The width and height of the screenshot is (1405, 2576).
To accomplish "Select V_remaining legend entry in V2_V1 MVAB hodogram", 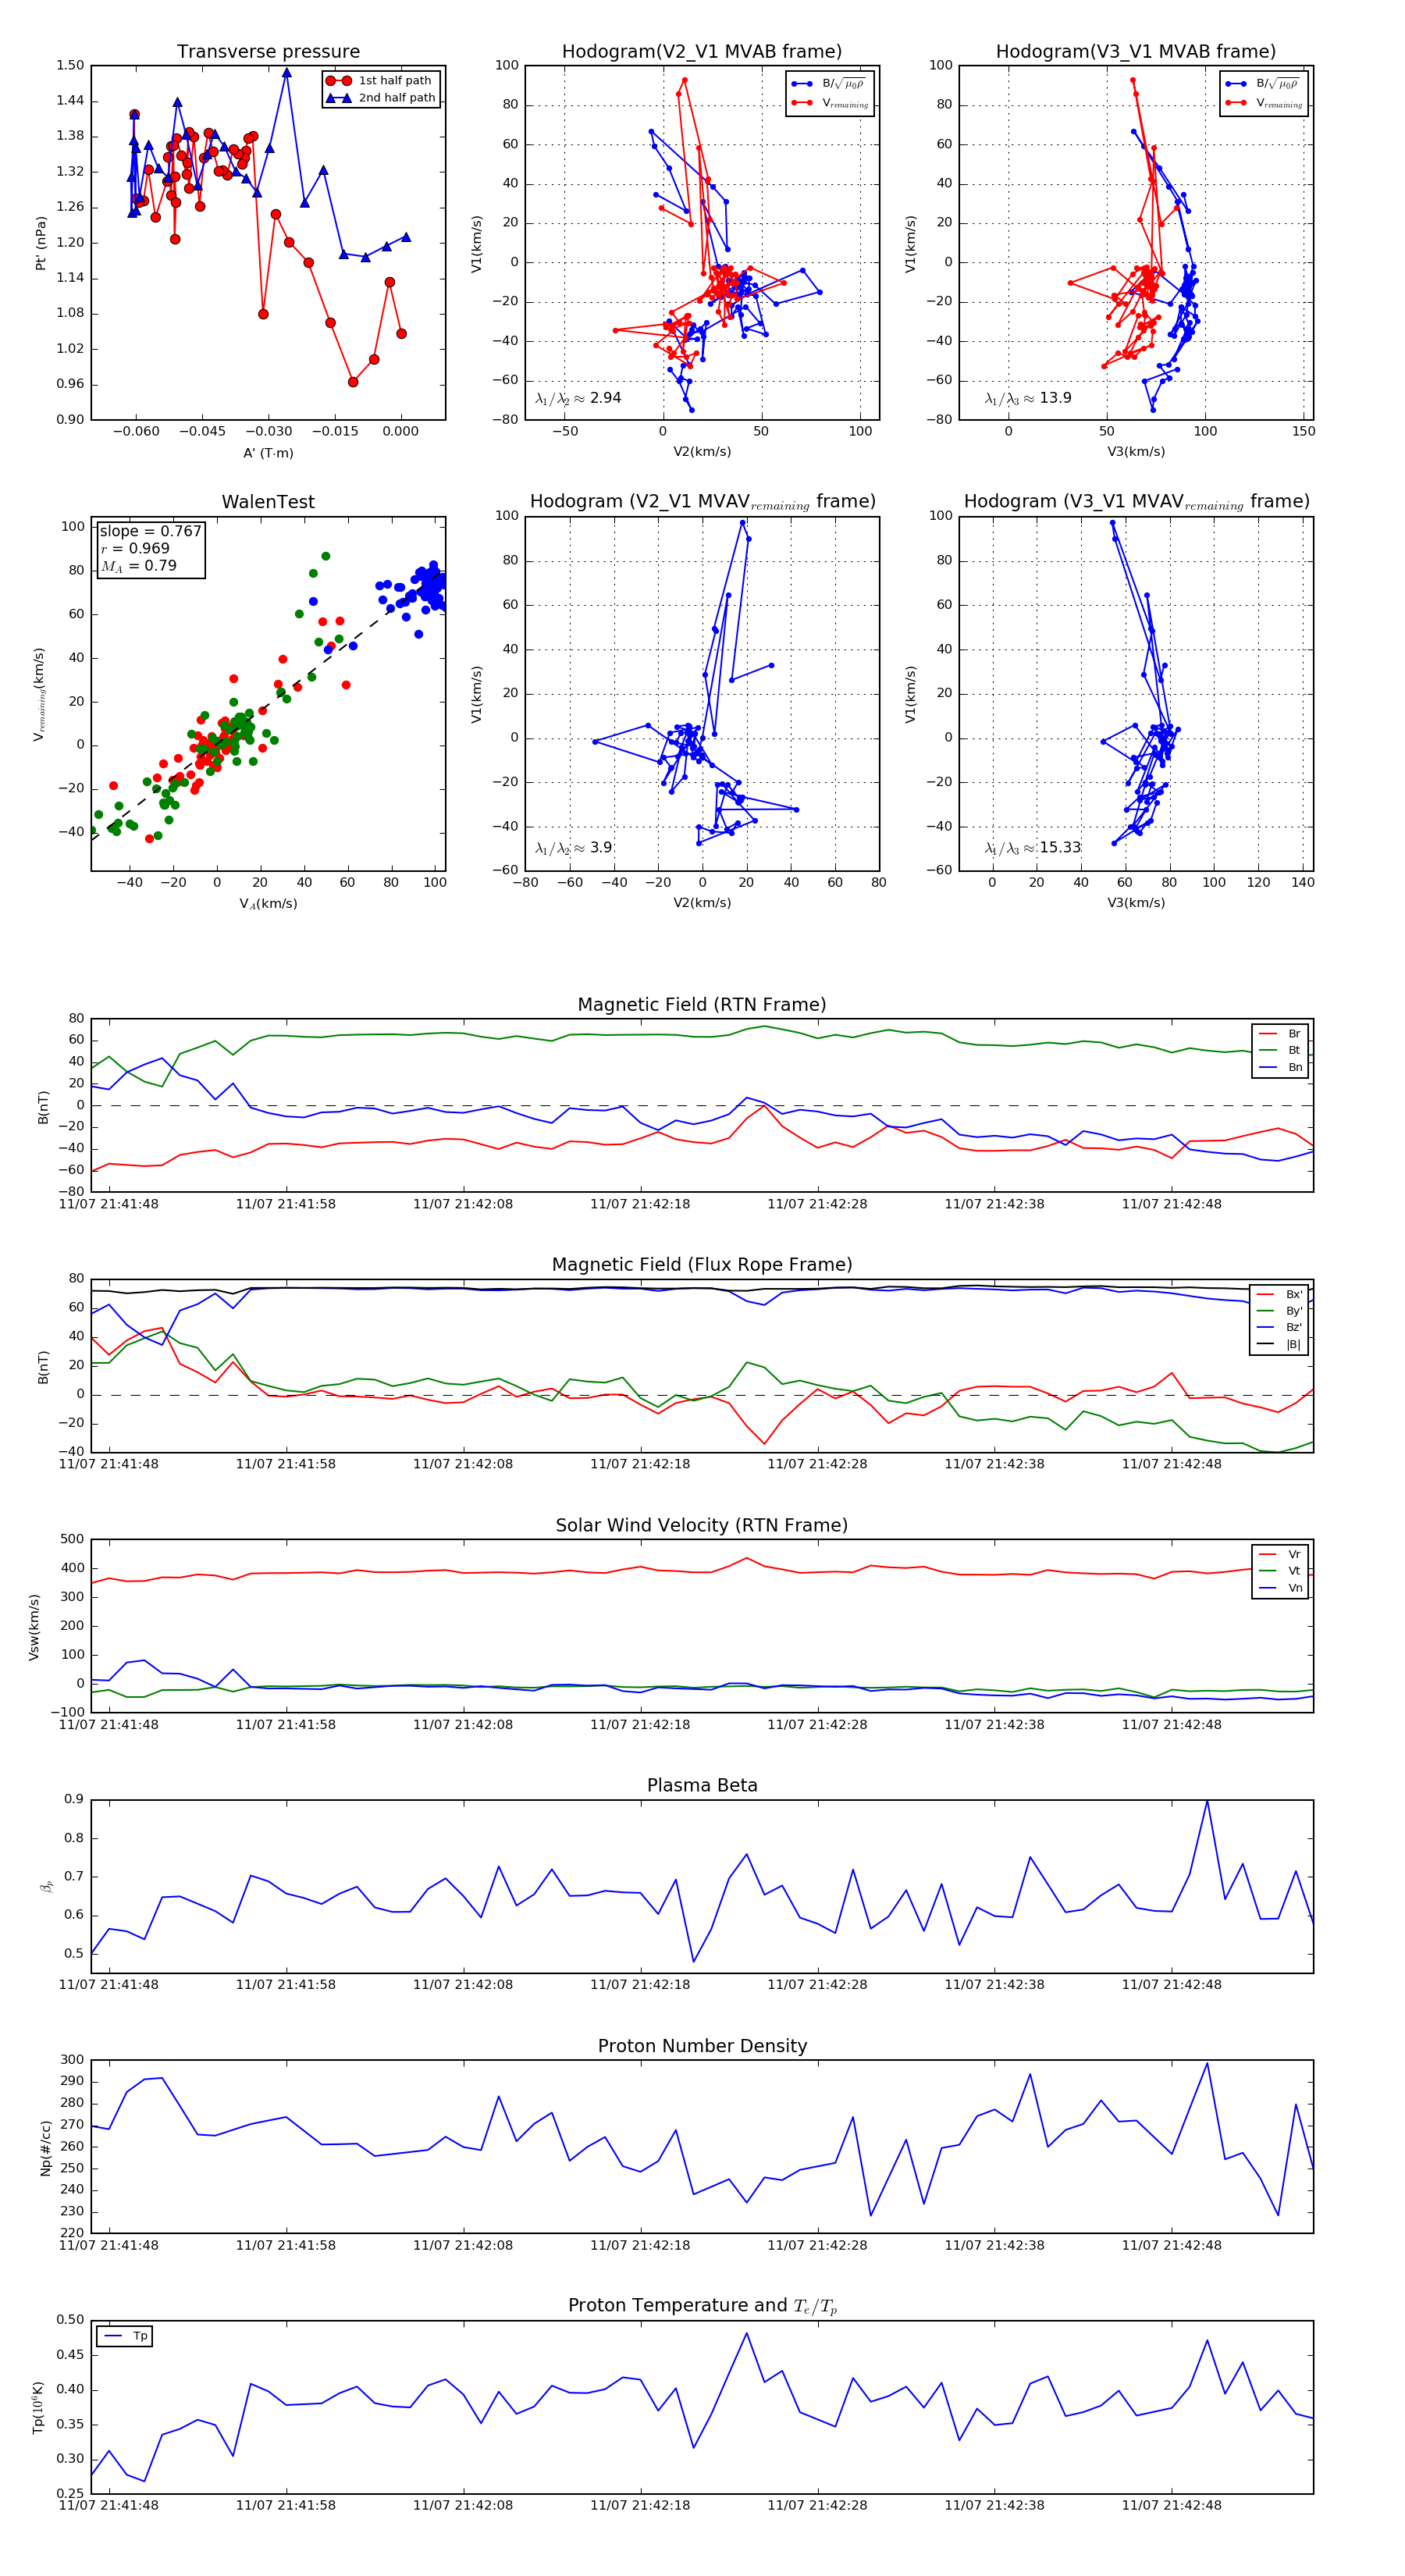I will click(830, 103).
